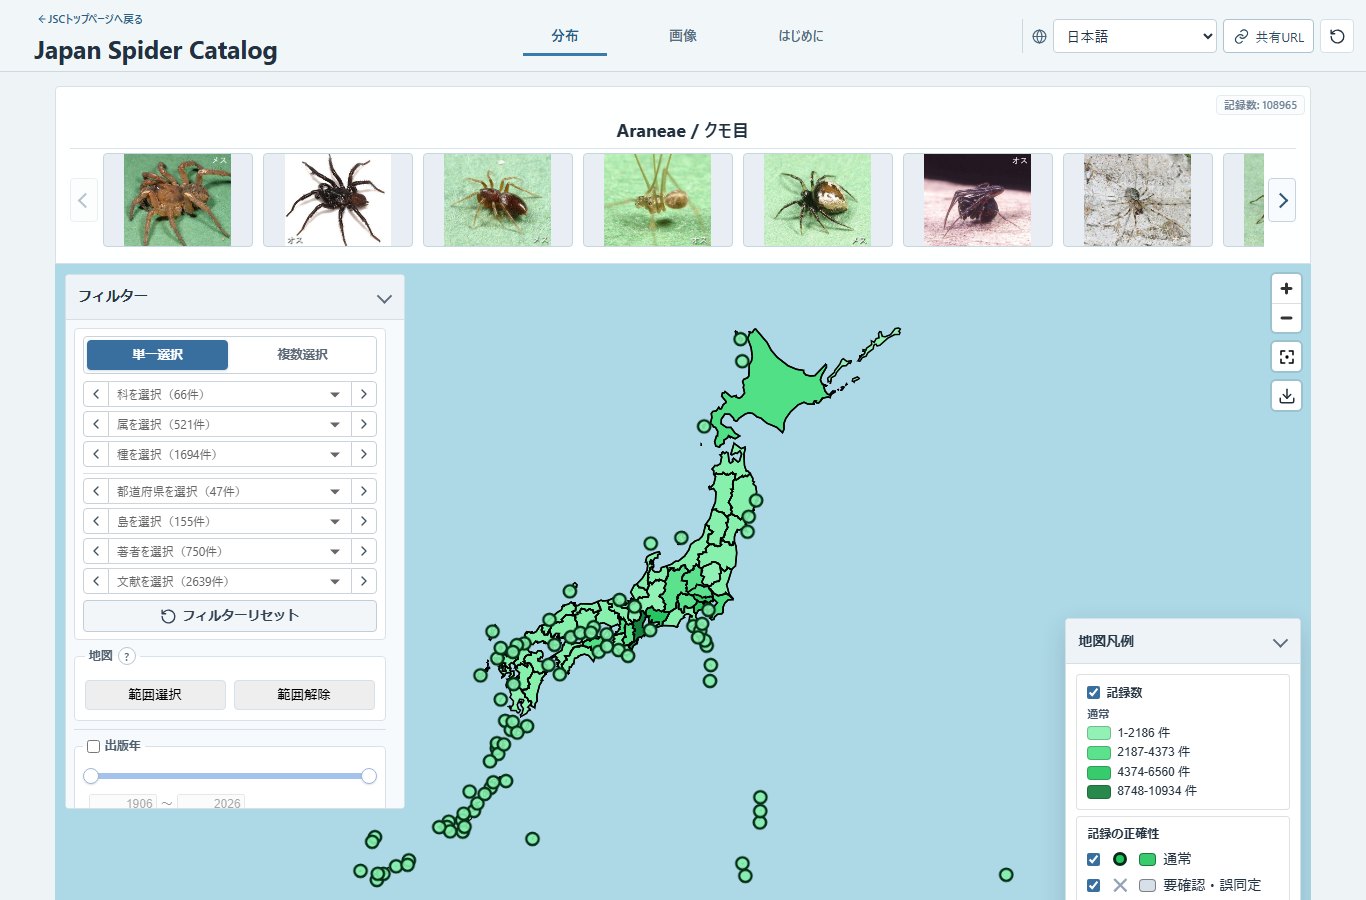
Task: Click the Japan Spider Catalog title
Action: coord(156,51)
